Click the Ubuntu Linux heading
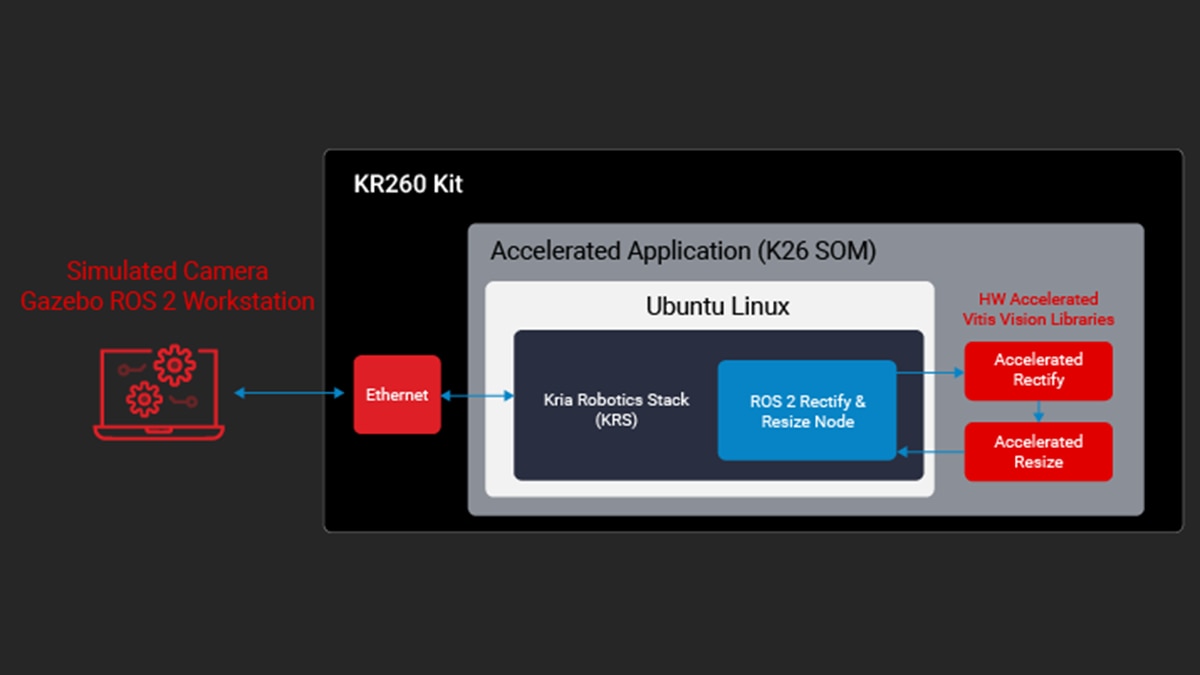This screenshot has height=675, width=1200. (x=717, y=307)
